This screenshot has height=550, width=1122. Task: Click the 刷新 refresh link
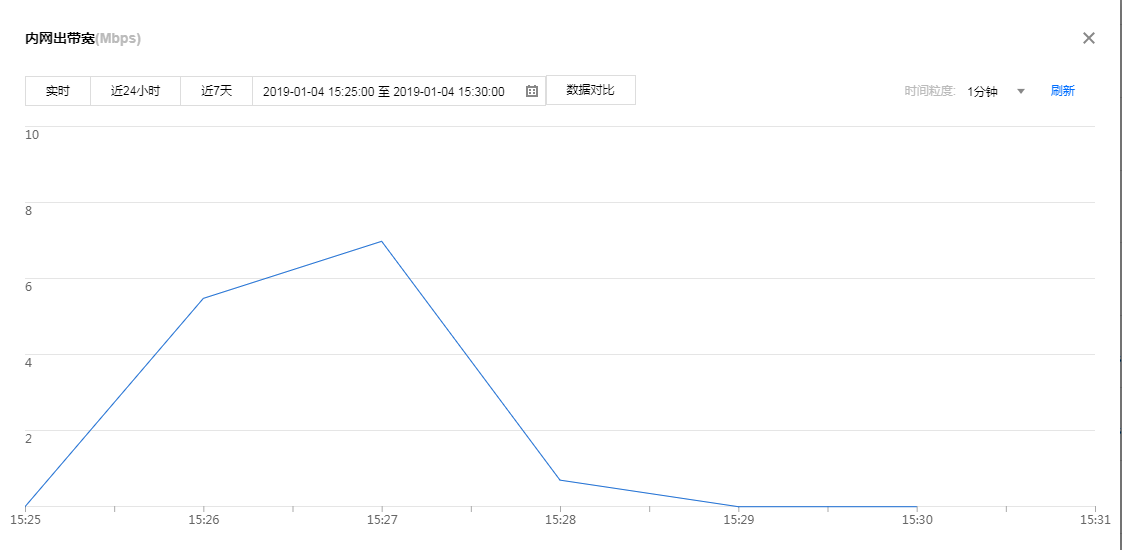click(1062, 91)
